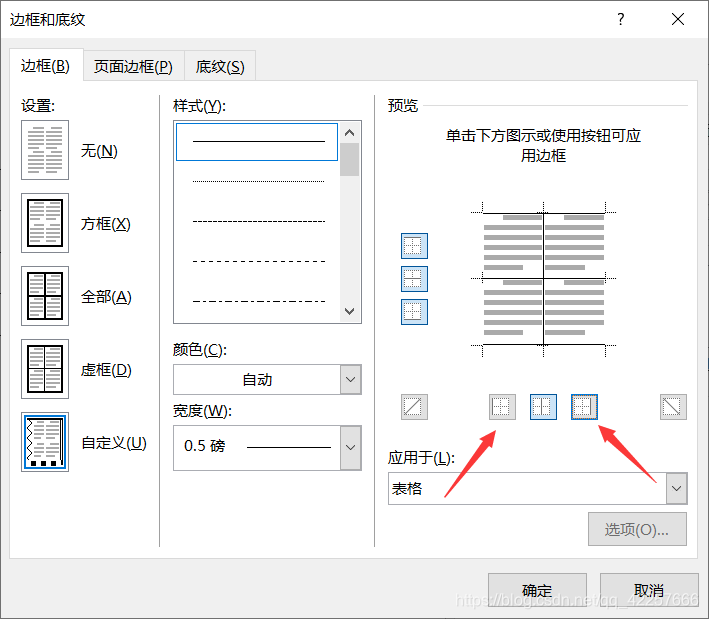
Task: Click the help question mark button
Action: tap(621, 19)
